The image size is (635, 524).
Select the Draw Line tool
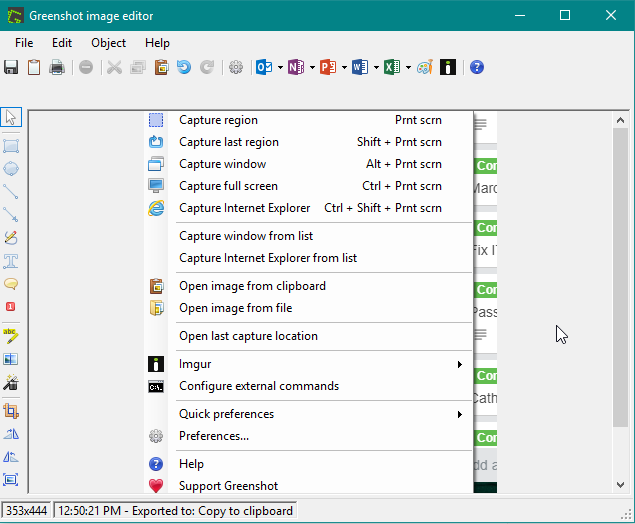coord(11,192)
